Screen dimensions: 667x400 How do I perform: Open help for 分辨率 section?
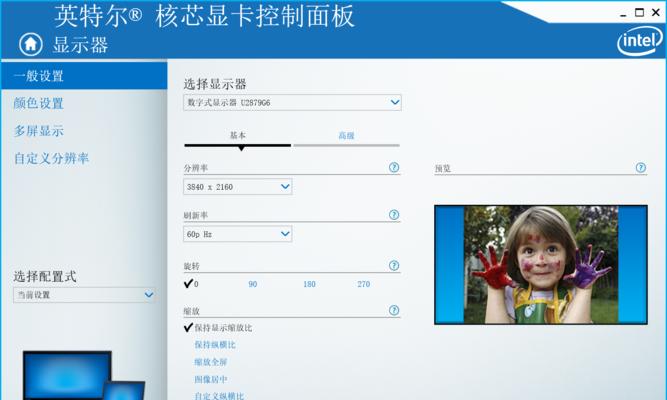[394, 167]
